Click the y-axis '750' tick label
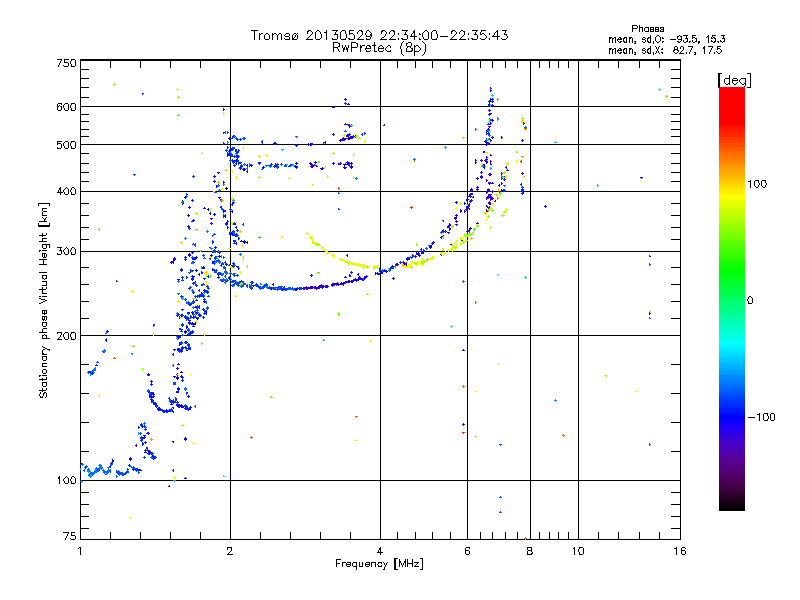800x600 pixels. coord(66,63)
